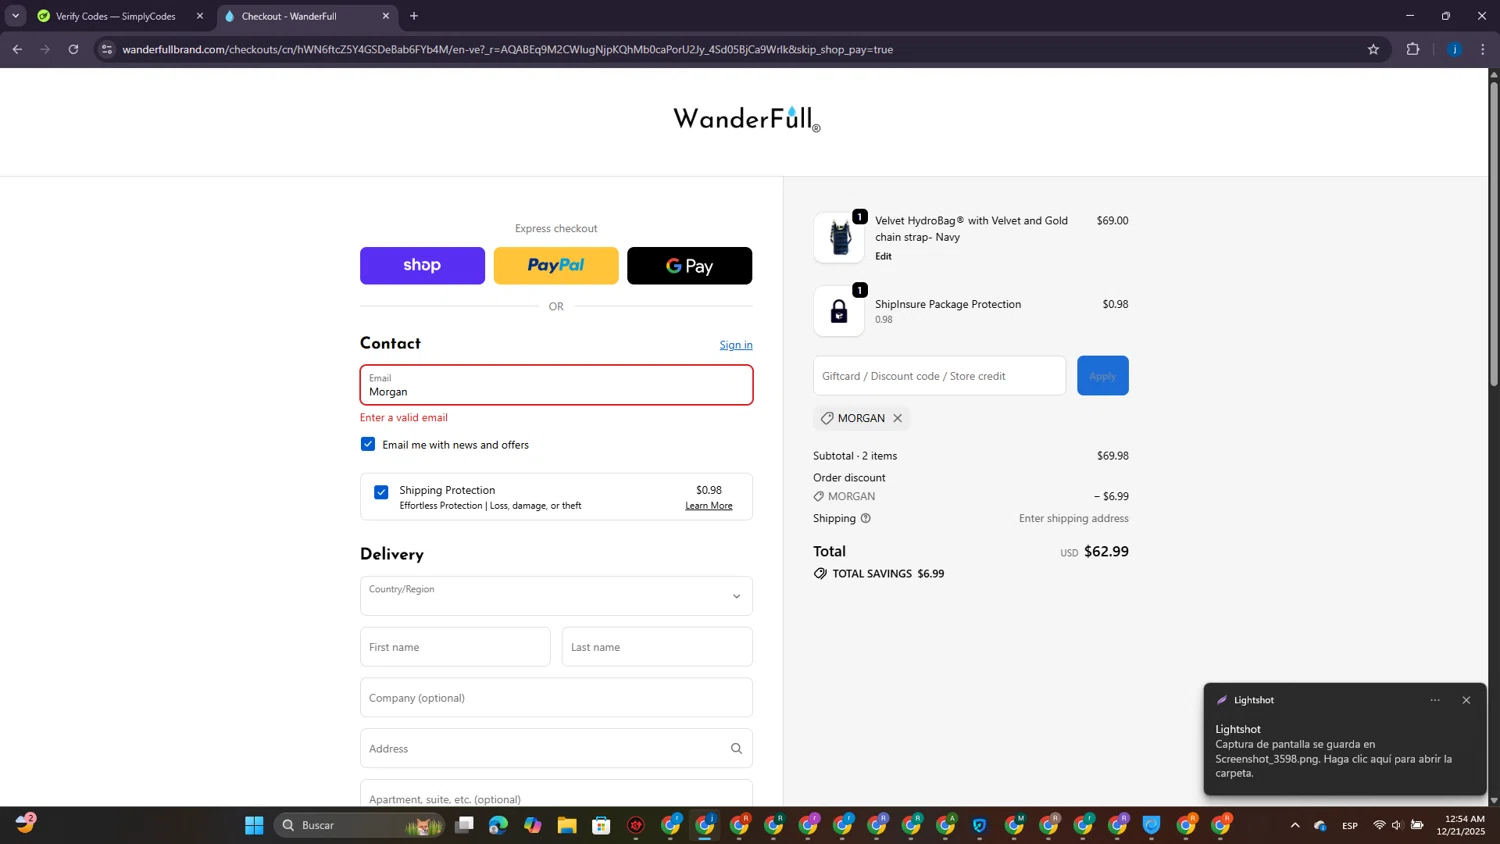
Task: Open the Windows Start menu
Action: 254,825
